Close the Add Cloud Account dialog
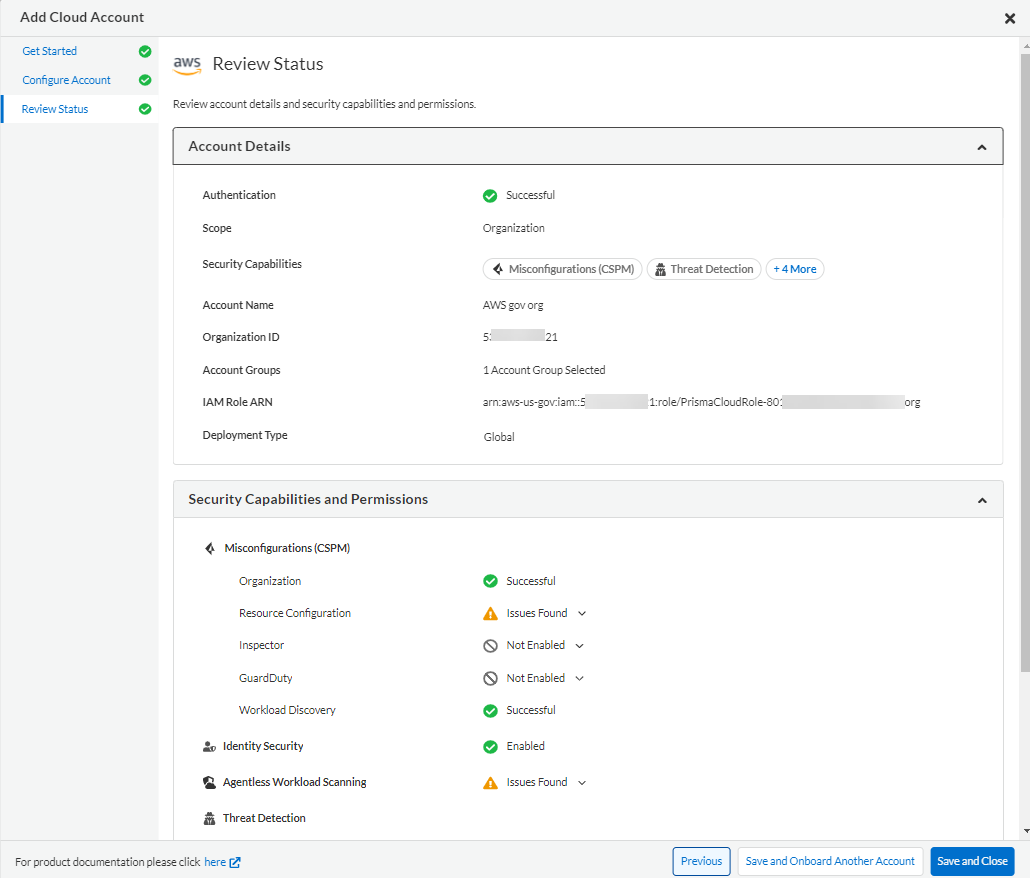Viewport: 1030px width, 878px height. click(1010, 18)
